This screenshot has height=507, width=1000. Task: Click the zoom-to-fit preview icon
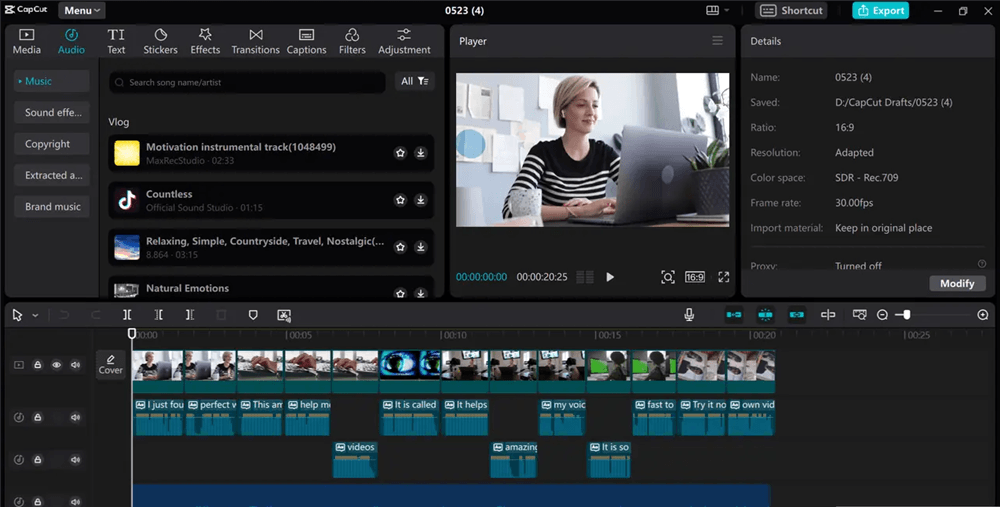(x=668, y=277)
